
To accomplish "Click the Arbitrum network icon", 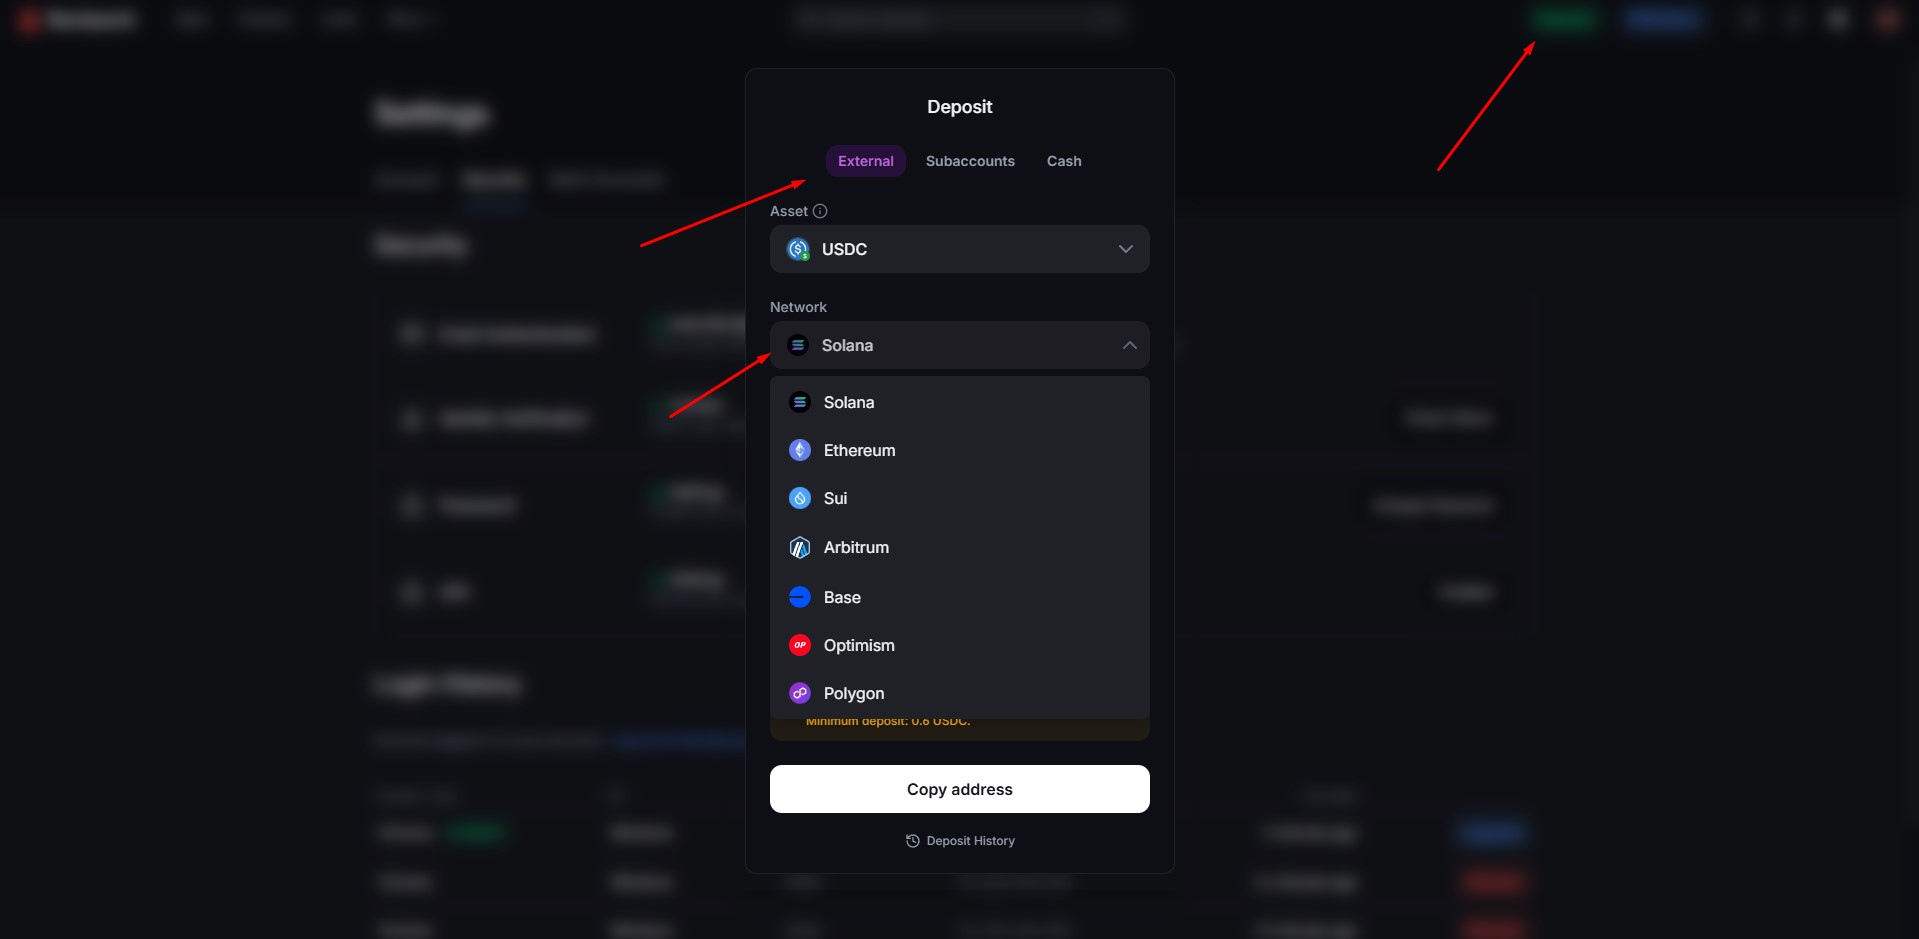I will (x=800, y=547).
